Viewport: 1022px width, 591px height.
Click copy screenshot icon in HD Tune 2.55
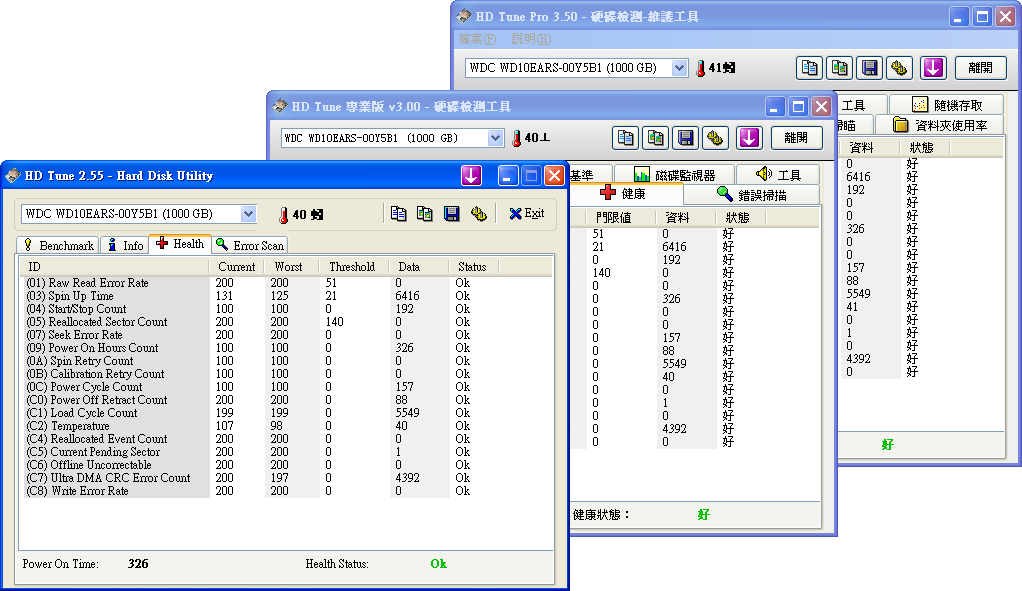(424, 213)
